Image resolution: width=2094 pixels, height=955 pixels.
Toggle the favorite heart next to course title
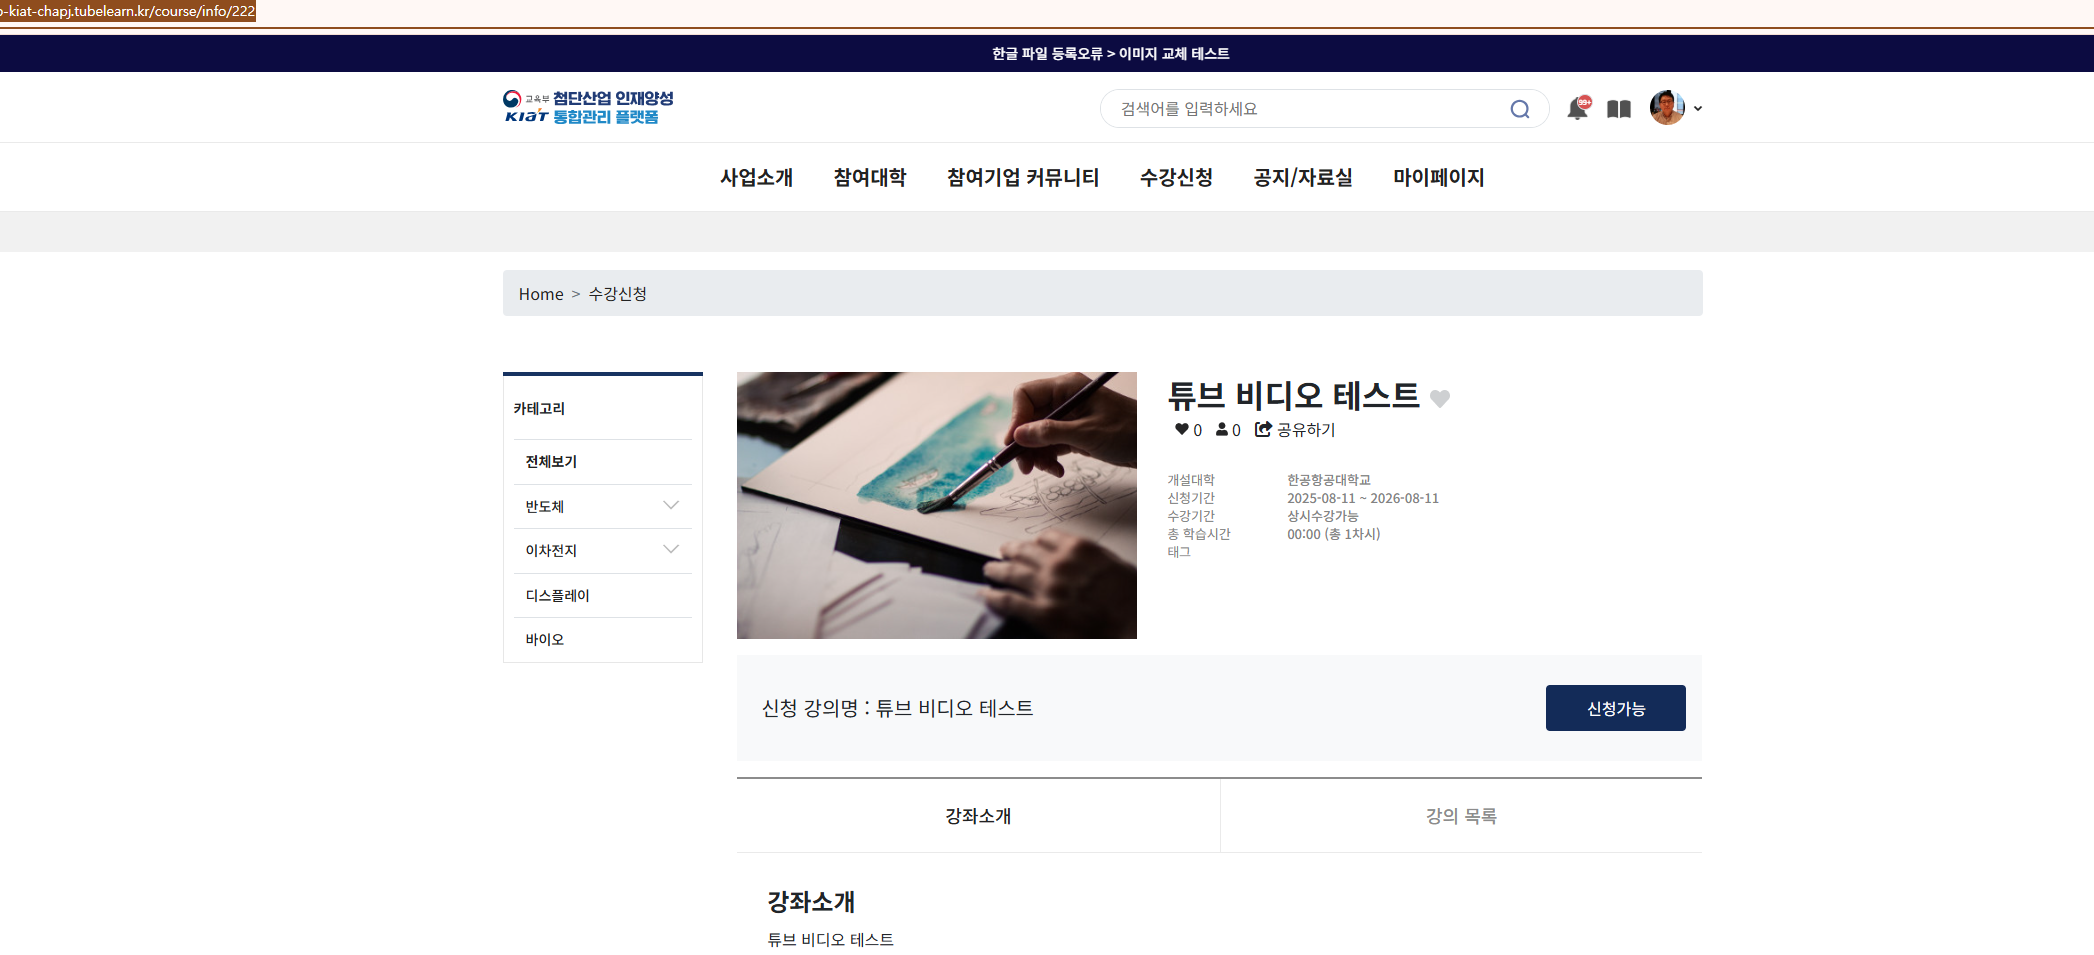coord(1440,398)
